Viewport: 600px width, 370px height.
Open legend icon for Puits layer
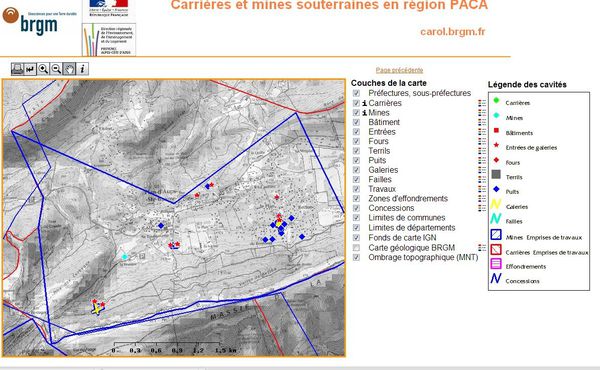point(482,160)
